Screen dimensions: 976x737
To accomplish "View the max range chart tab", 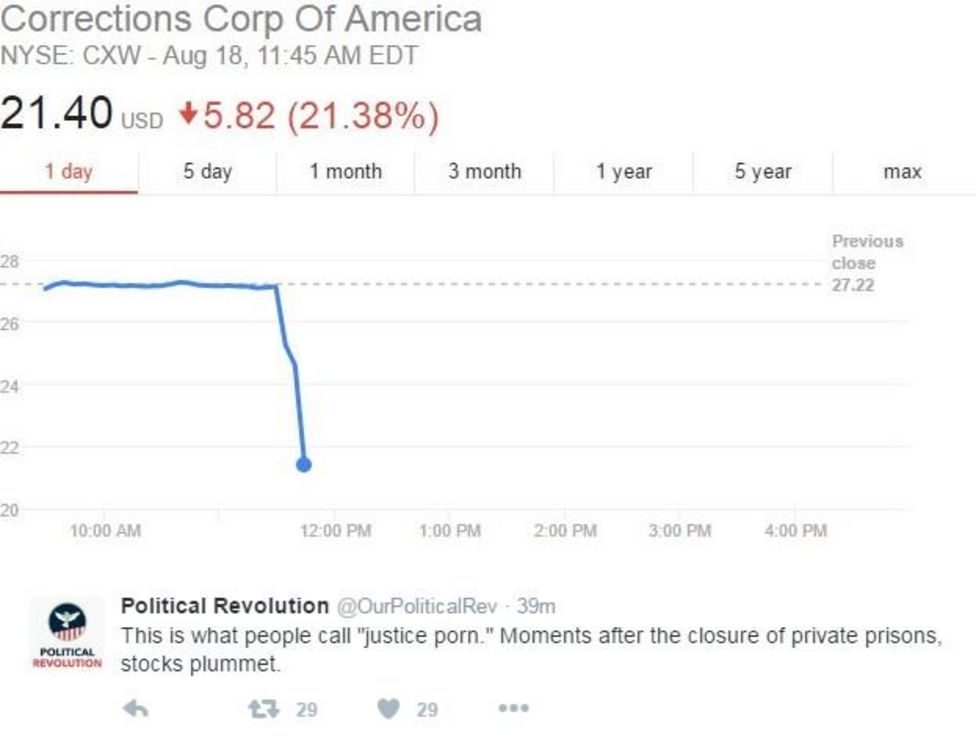I will tap(902, 172).
